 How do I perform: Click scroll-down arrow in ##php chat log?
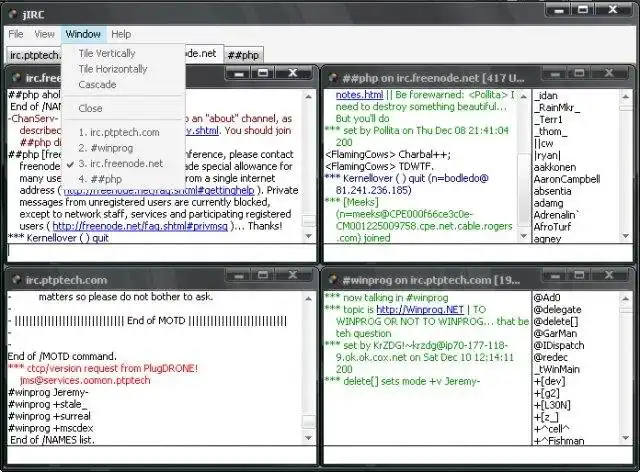524,236
